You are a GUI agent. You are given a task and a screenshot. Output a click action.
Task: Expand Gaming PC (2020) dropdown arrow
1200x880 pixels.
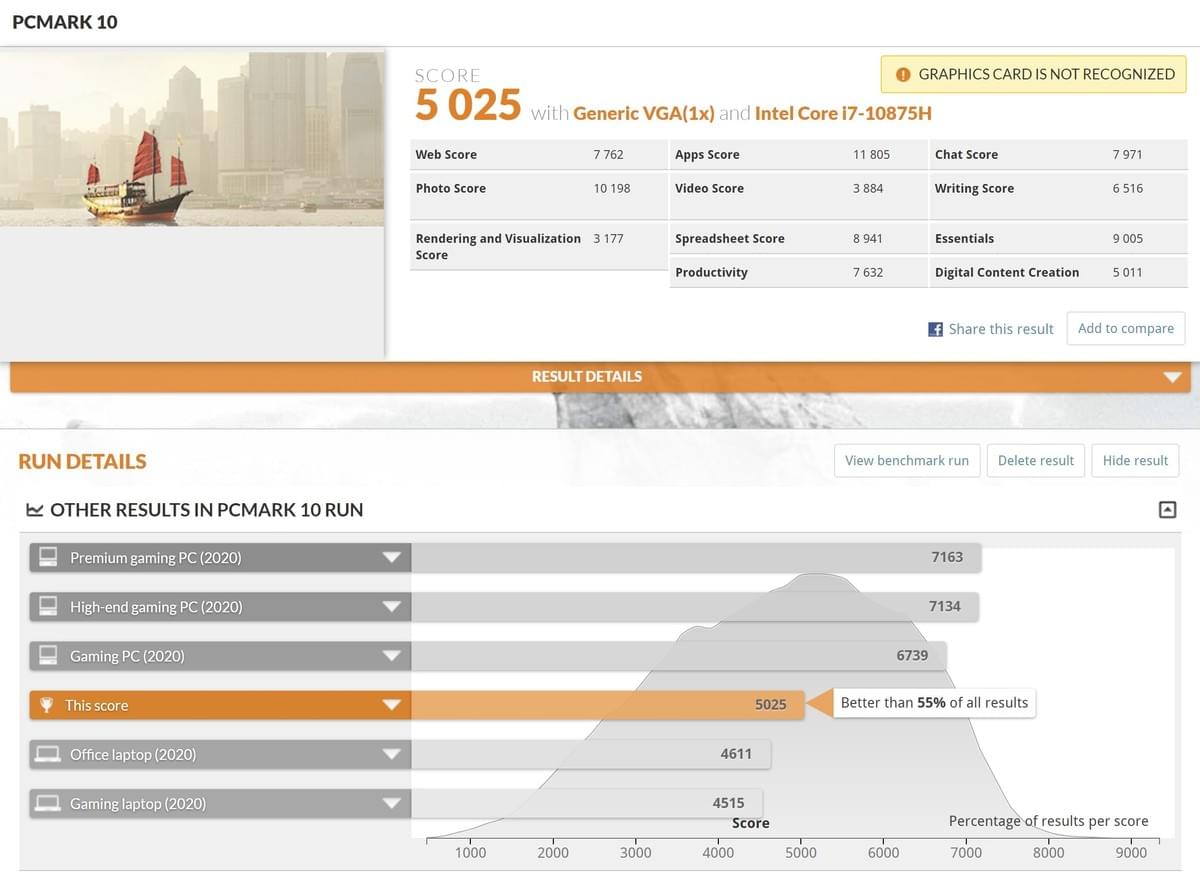tap(391, 656)
